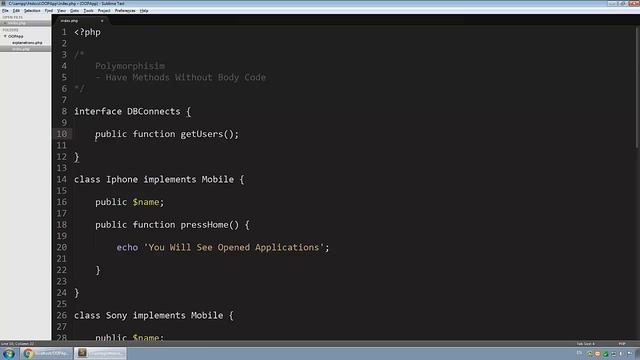Open the Windows Start menu orb
This screenshot has height=360, width=640.
point(9,353)
